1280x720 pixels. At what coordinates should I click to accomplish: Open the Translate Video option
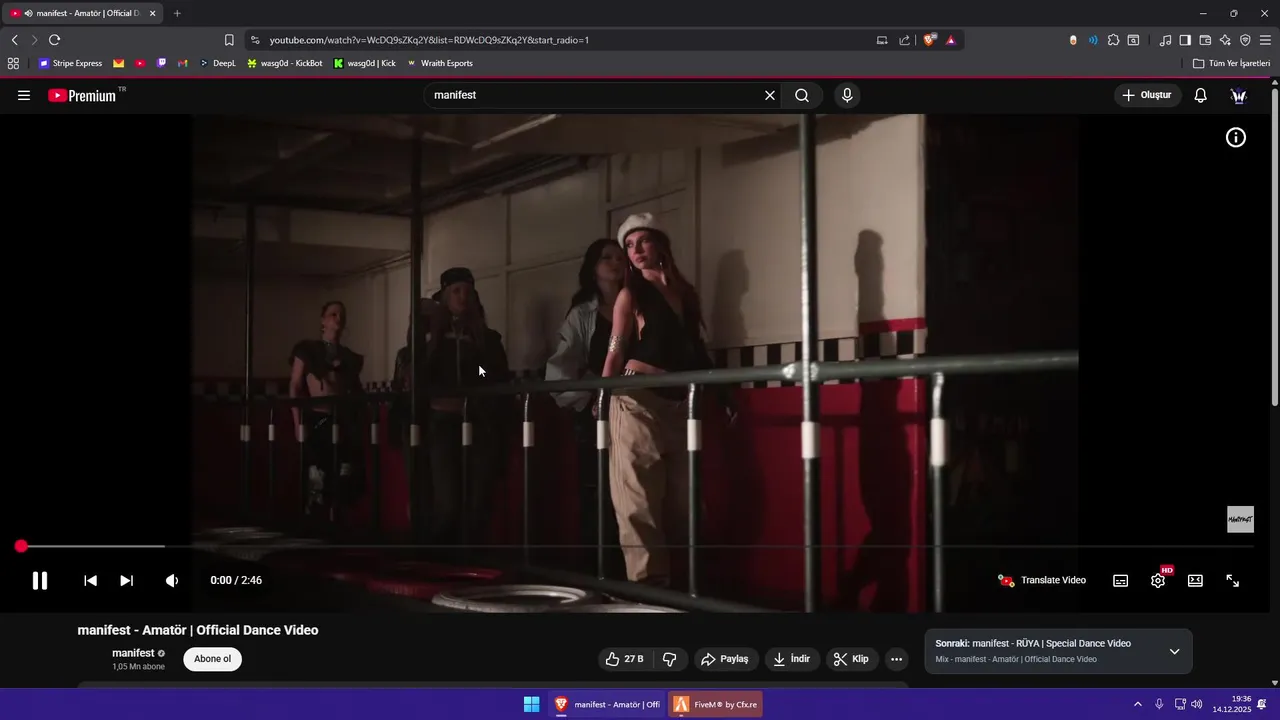coord(1042,580)
